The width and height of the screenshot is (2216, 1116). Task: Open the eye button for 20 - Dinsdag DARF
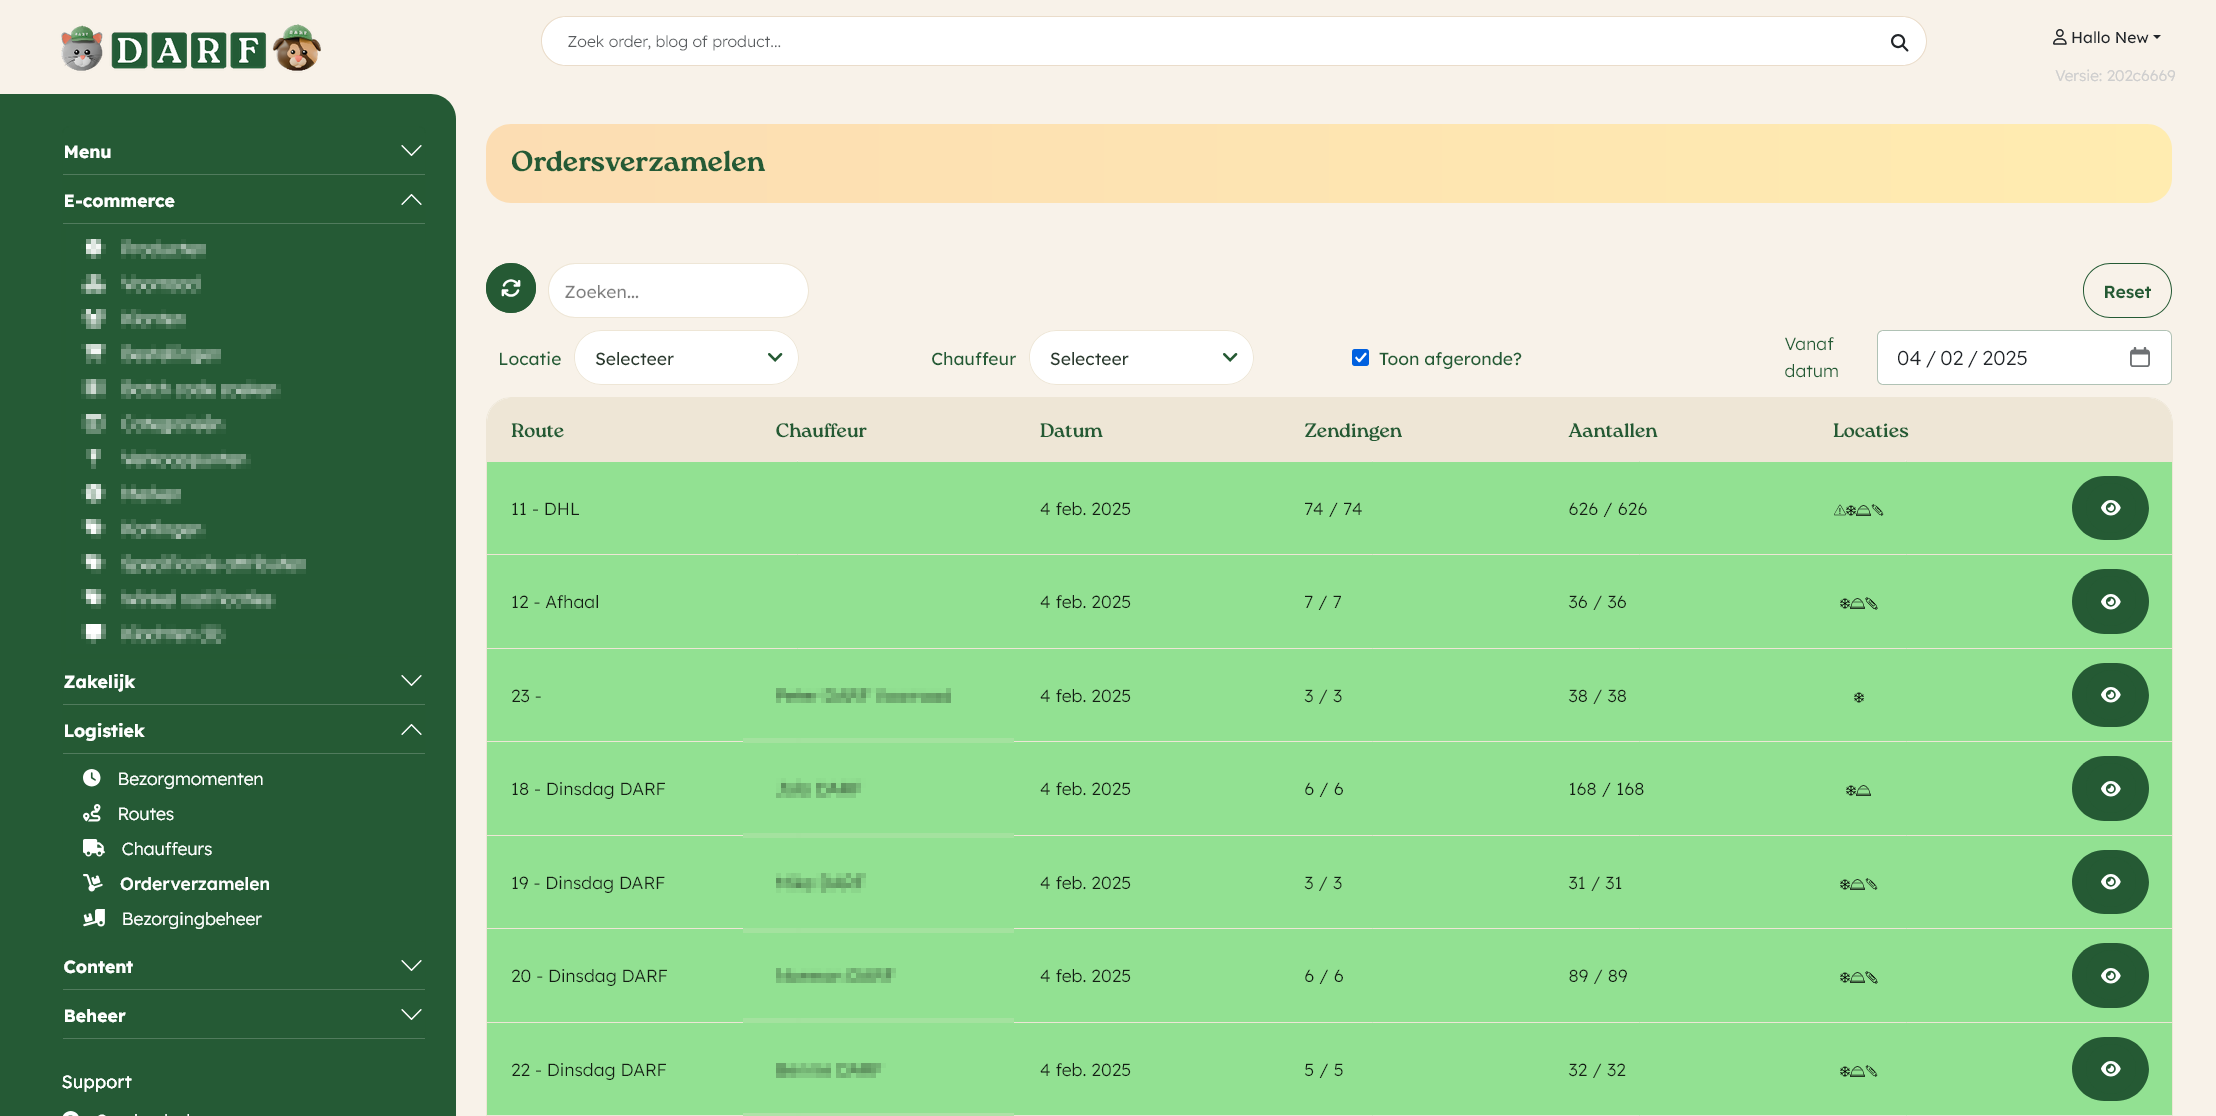pos(2110,975)
